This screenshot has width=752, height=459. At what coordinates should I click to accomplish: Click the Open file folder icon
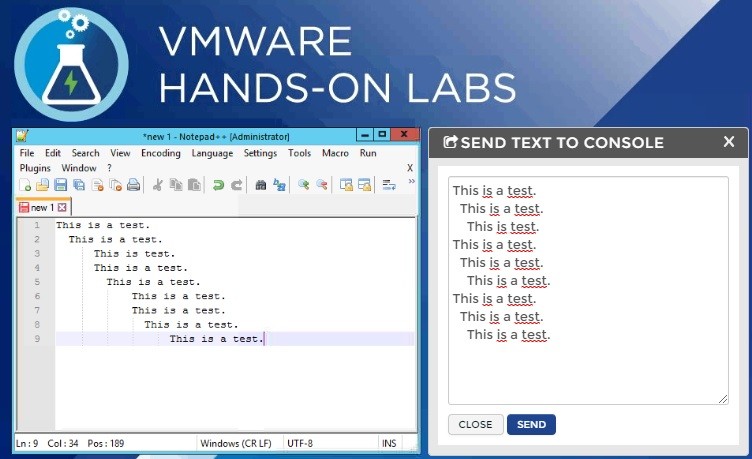coord(43,185)
